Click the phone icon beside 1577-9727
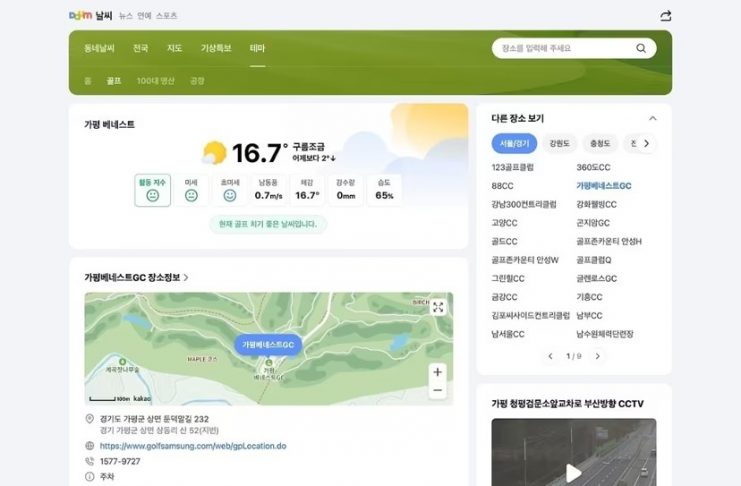This screenshot has height=486, width=741. click(x=89, y=461)
